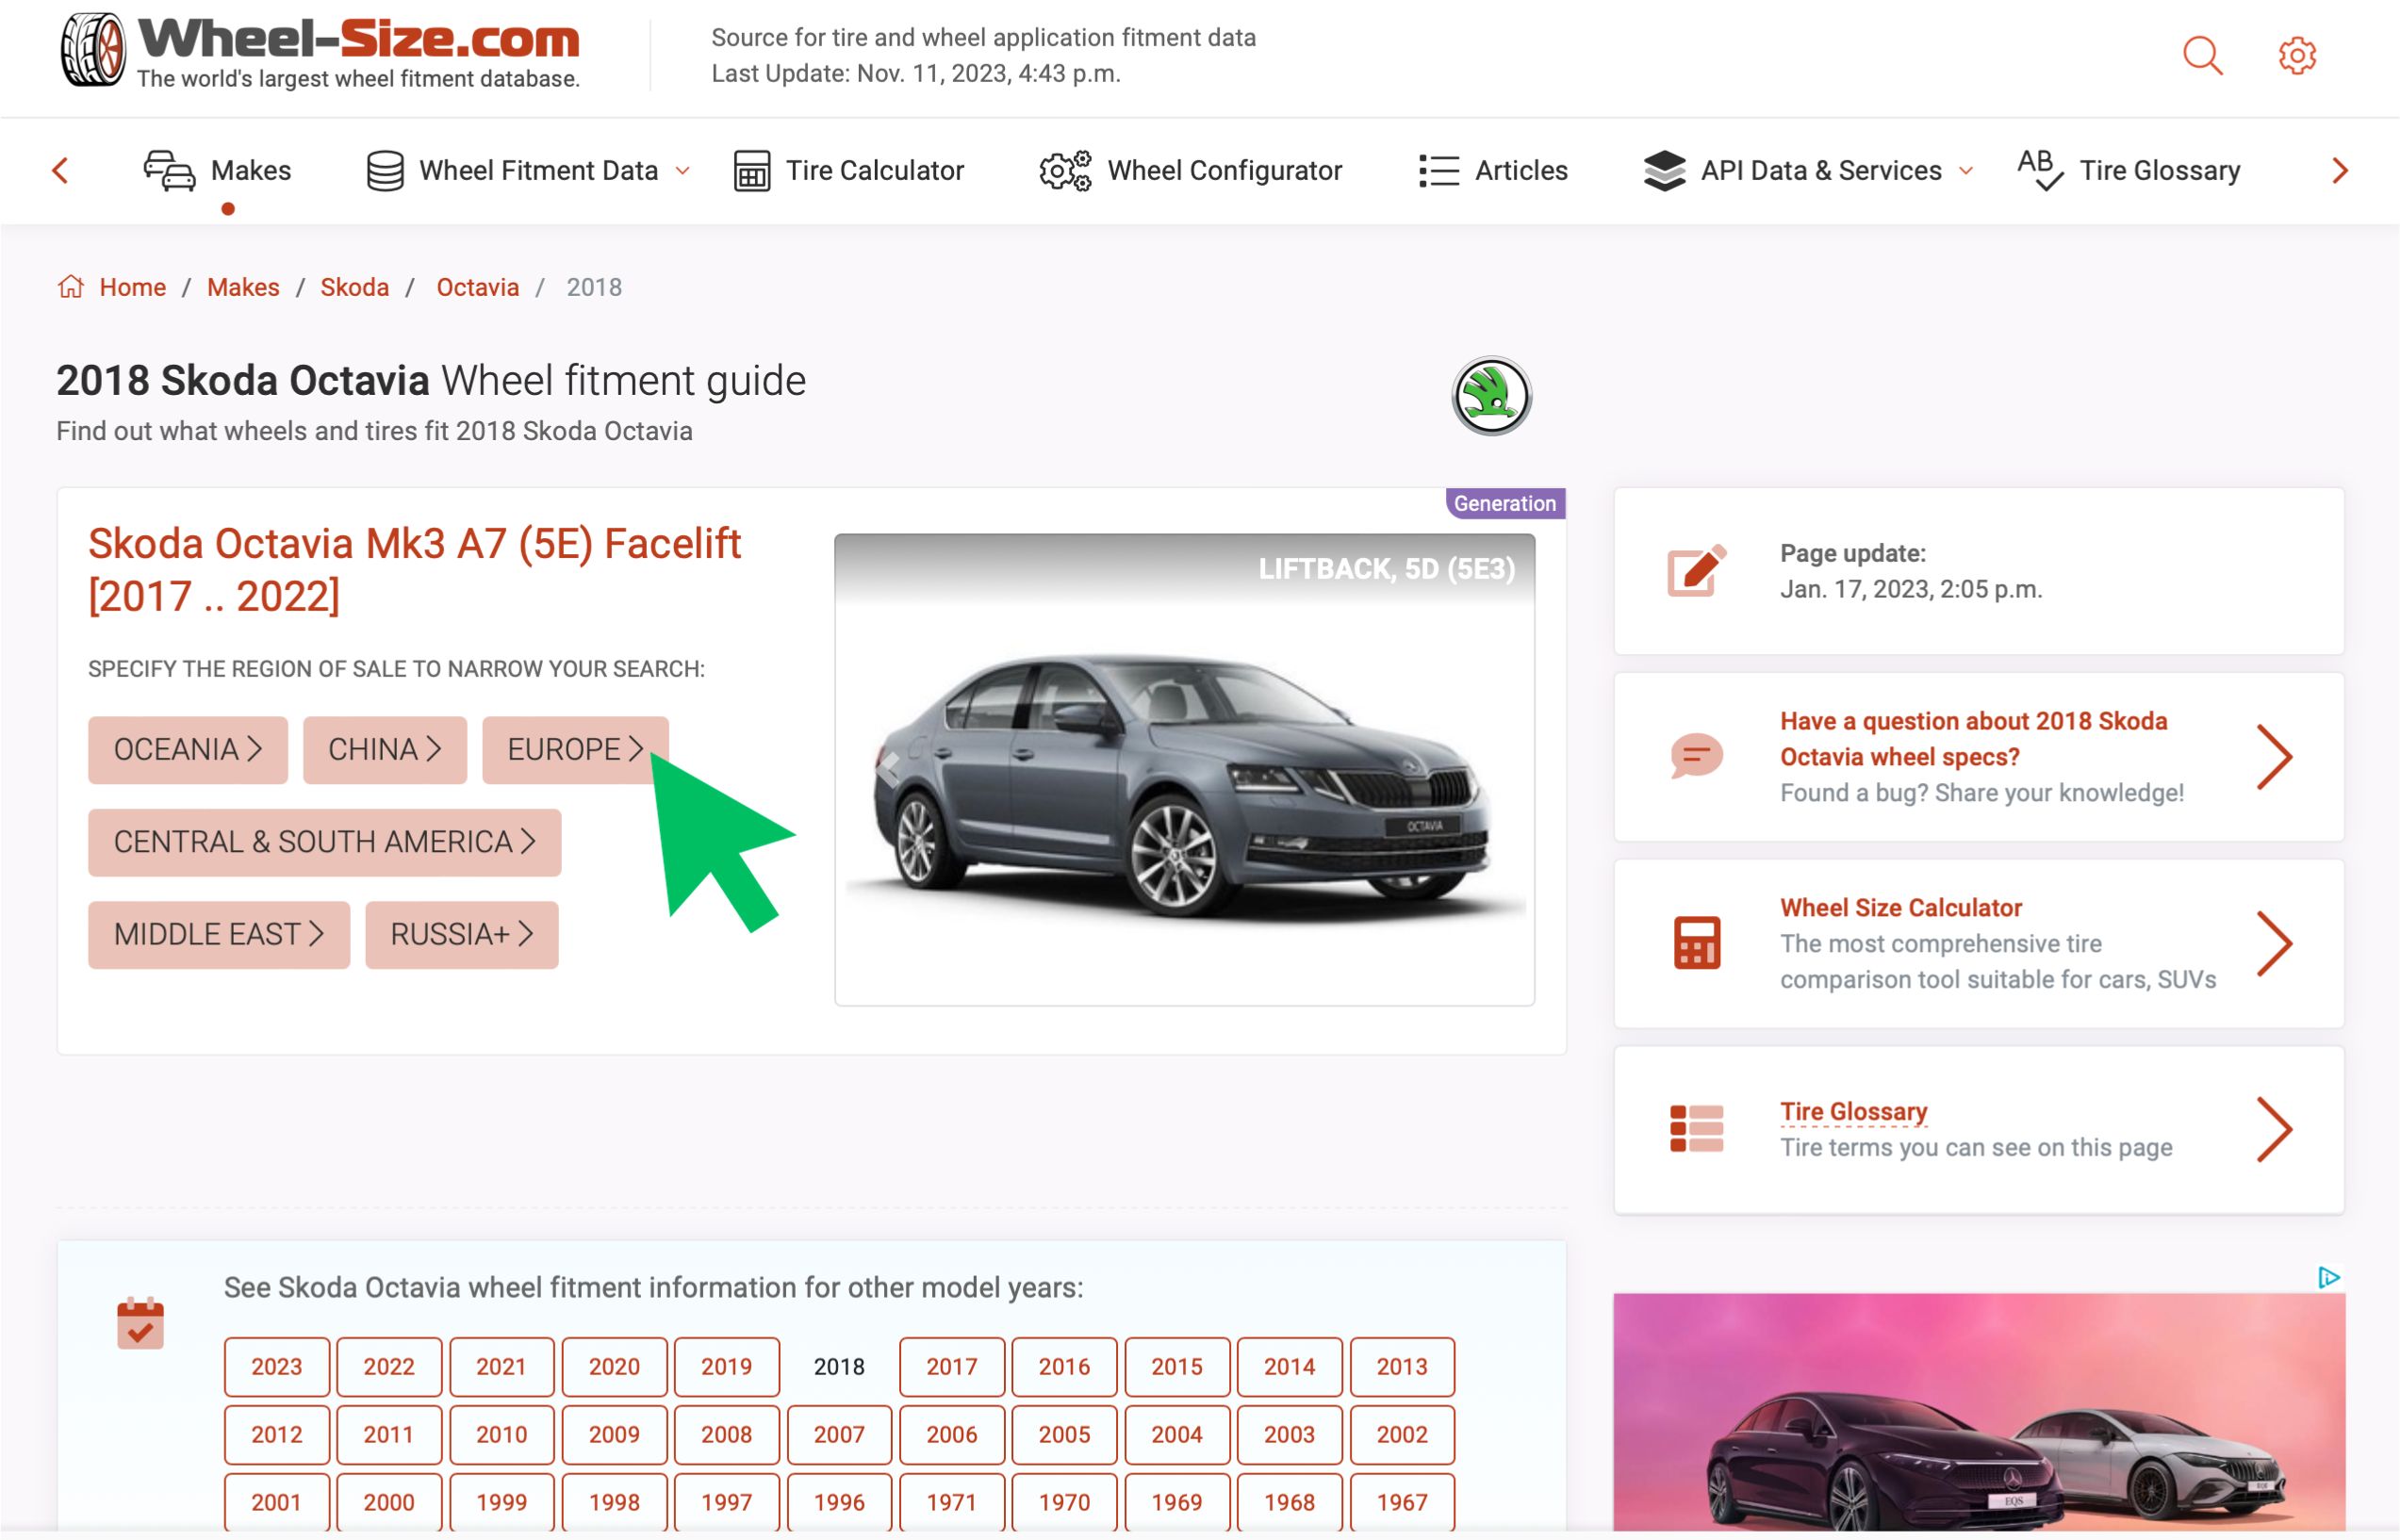Select the OCEANIA region button
This screenshot has width=2400, height=1540.
pyautogui.click(x=188, y=750)
